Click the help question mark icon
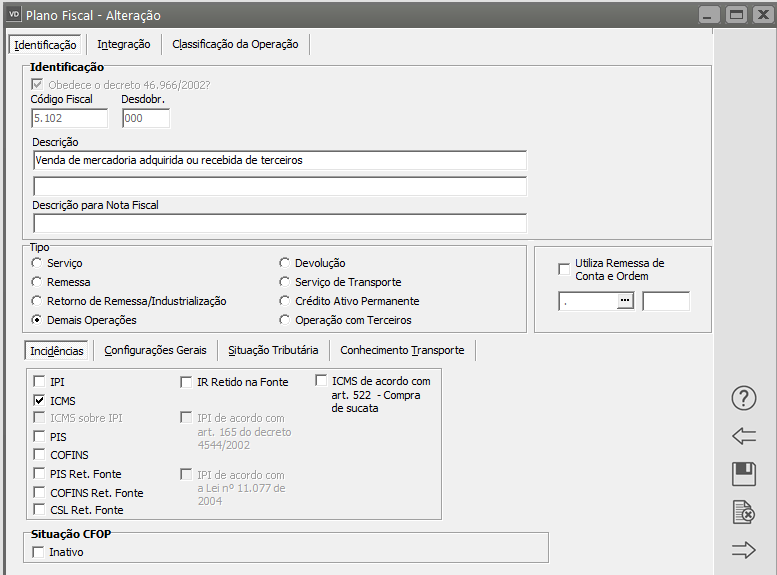The image size is (777, 575). point(744,398)
